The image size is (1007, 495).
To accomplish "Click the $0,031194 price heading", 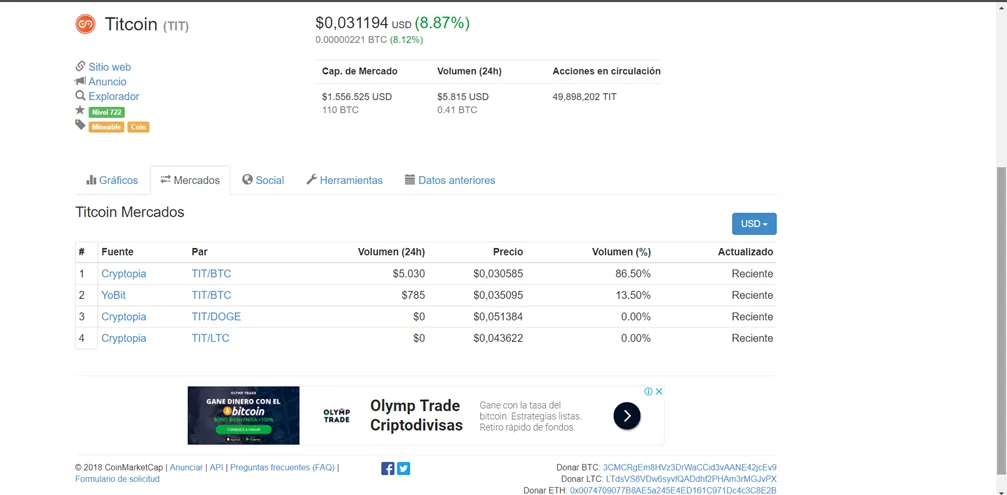I will pos(352,23).
